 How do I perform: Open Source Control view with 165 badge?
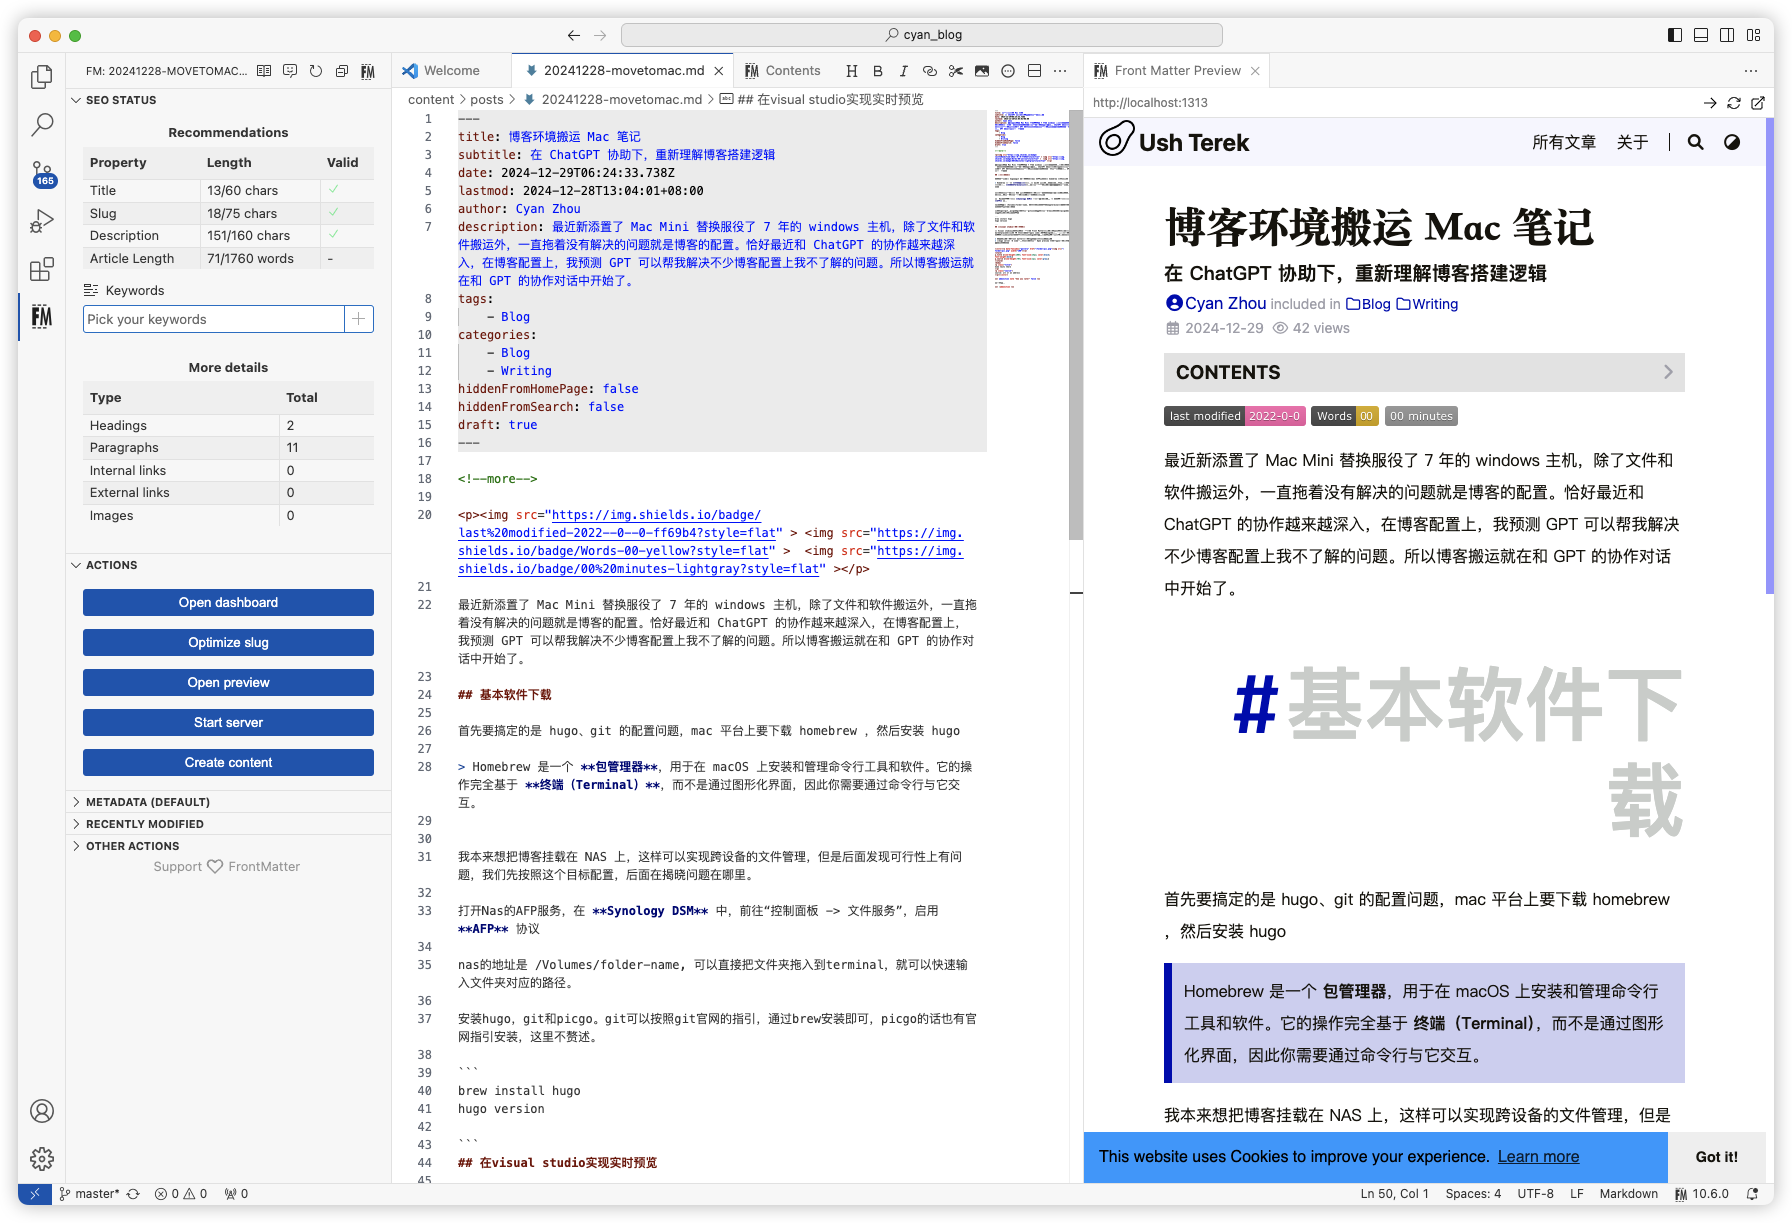coord(42,174)
